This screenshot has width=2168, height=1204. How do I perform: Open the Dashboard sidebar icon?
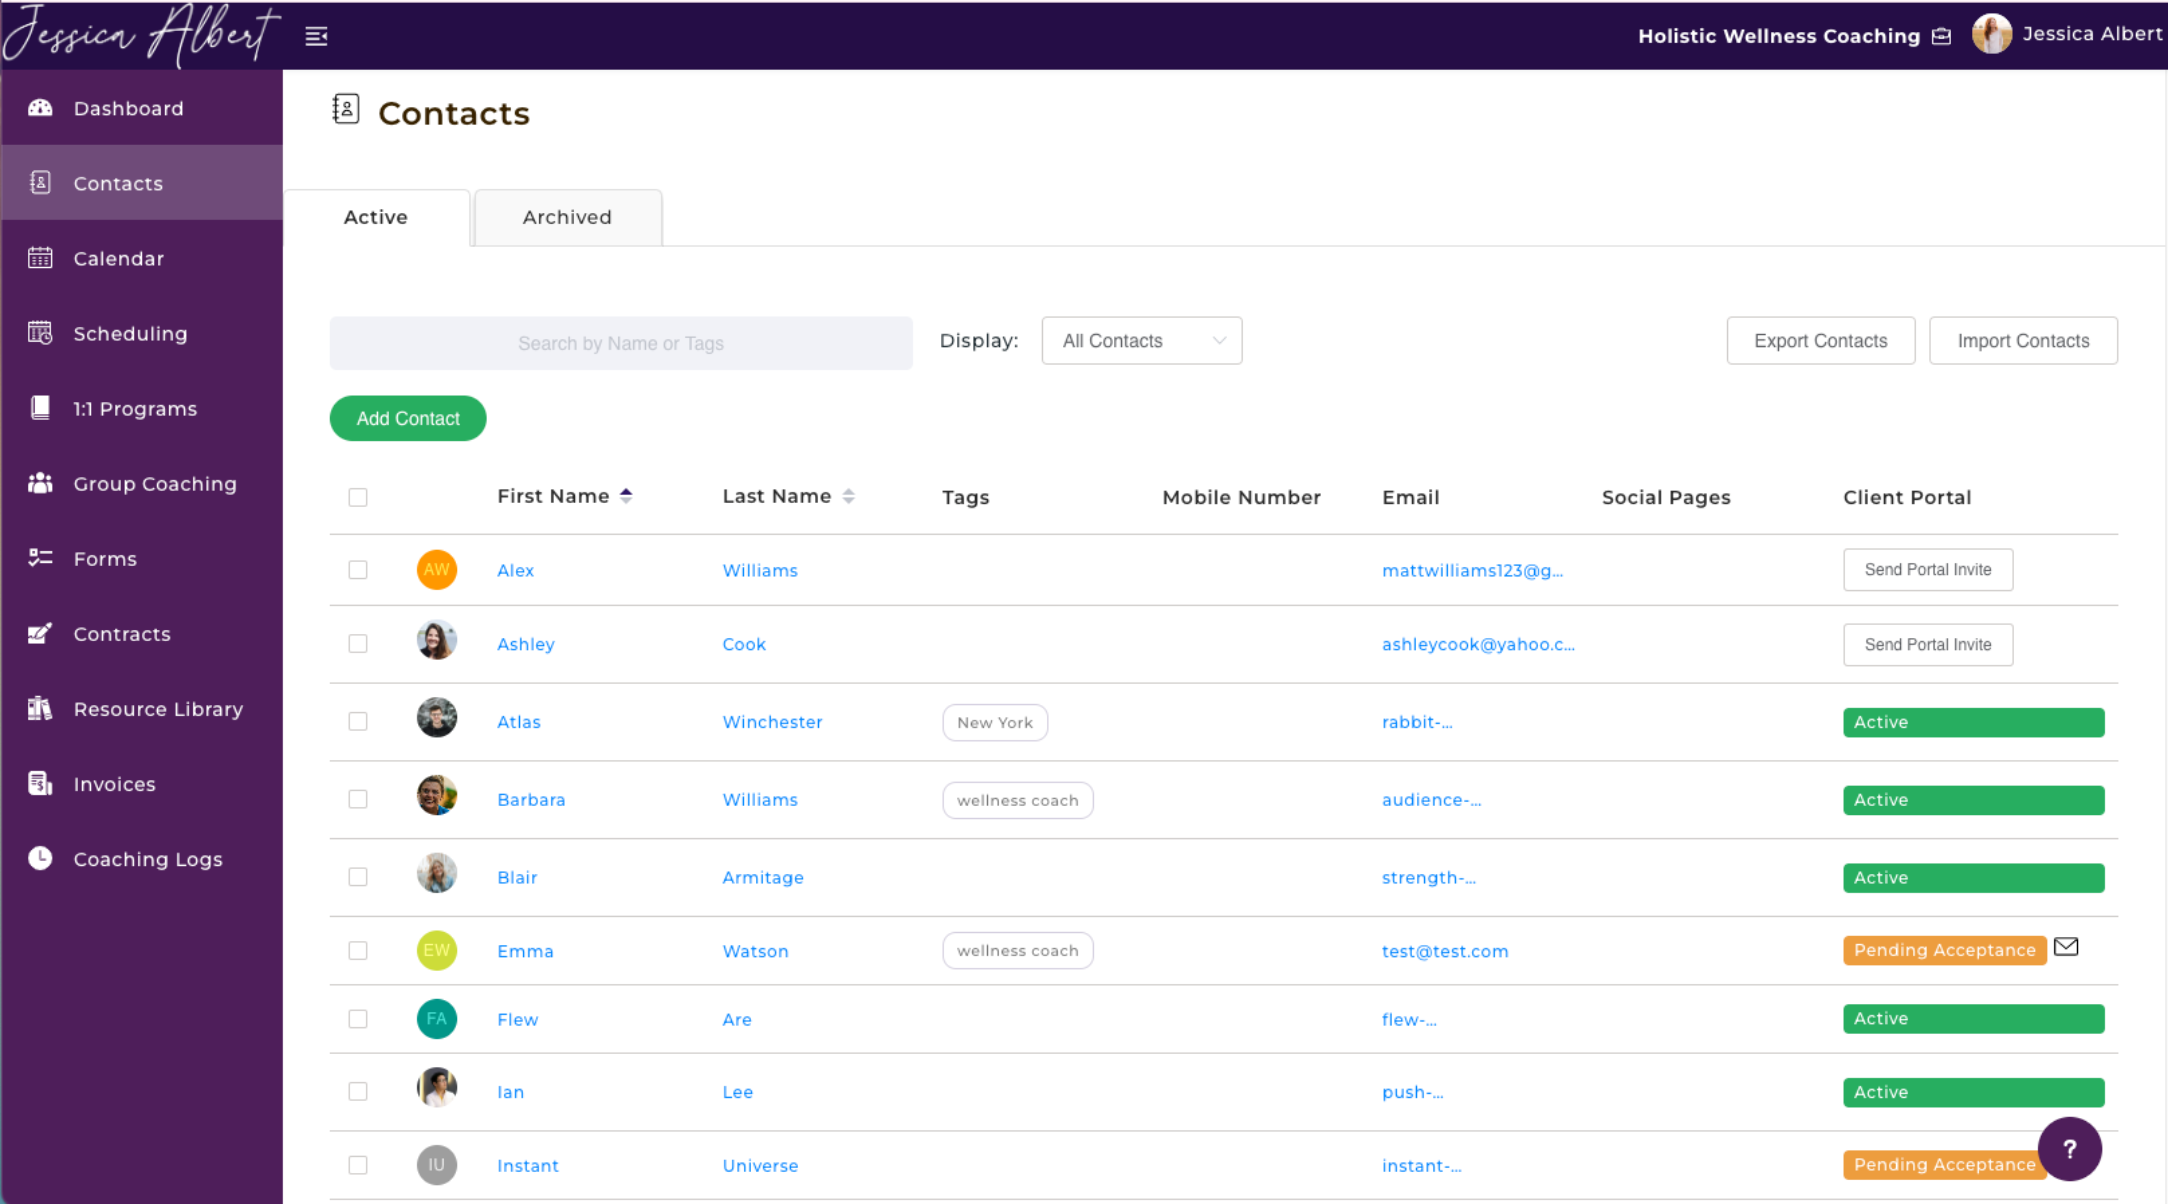tap(40, 108)
